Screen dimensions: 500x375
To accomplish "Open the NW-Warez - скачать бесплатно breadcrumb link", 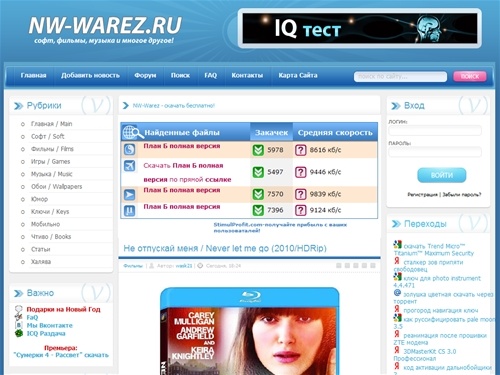I will (174, 106).
